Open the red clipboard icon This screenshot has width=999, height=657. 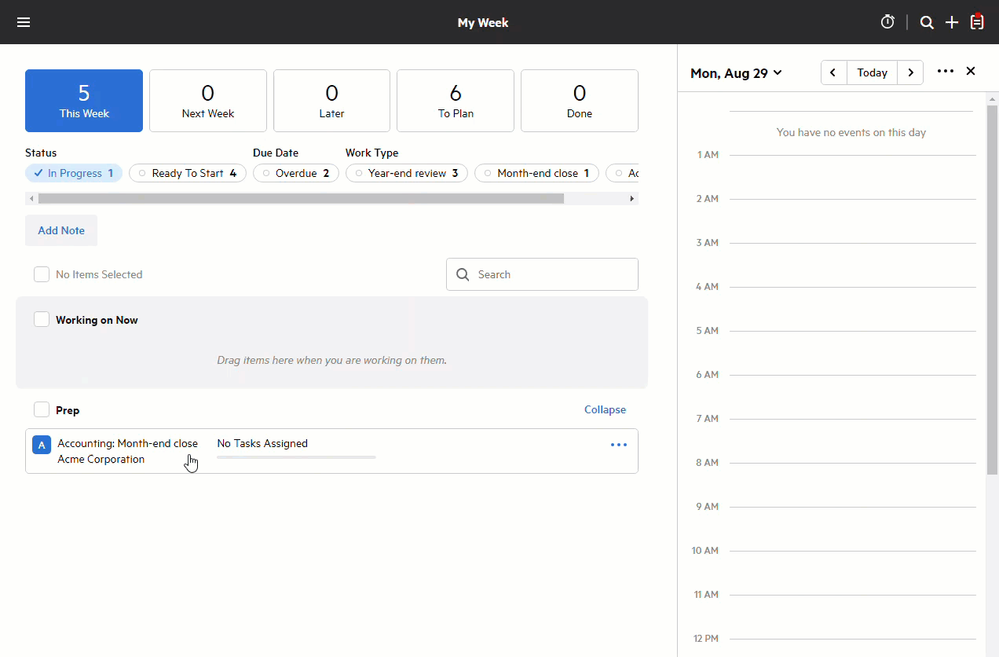point(977,22)
